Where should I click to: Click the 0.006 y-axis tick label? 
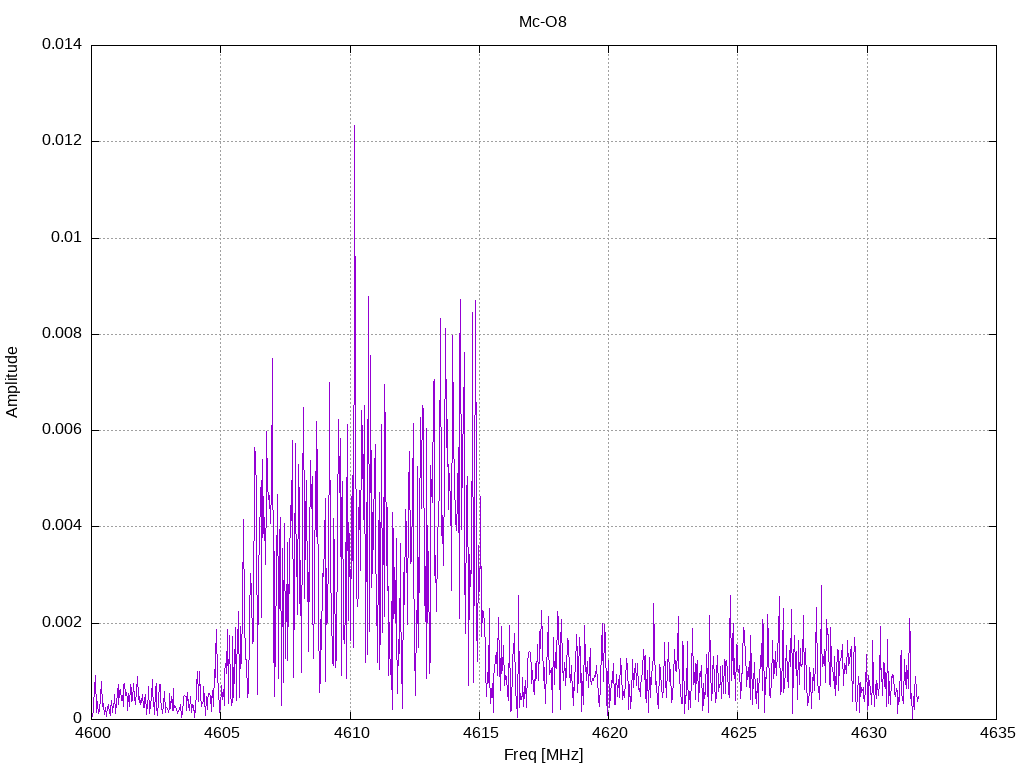[x=61, y=430]
